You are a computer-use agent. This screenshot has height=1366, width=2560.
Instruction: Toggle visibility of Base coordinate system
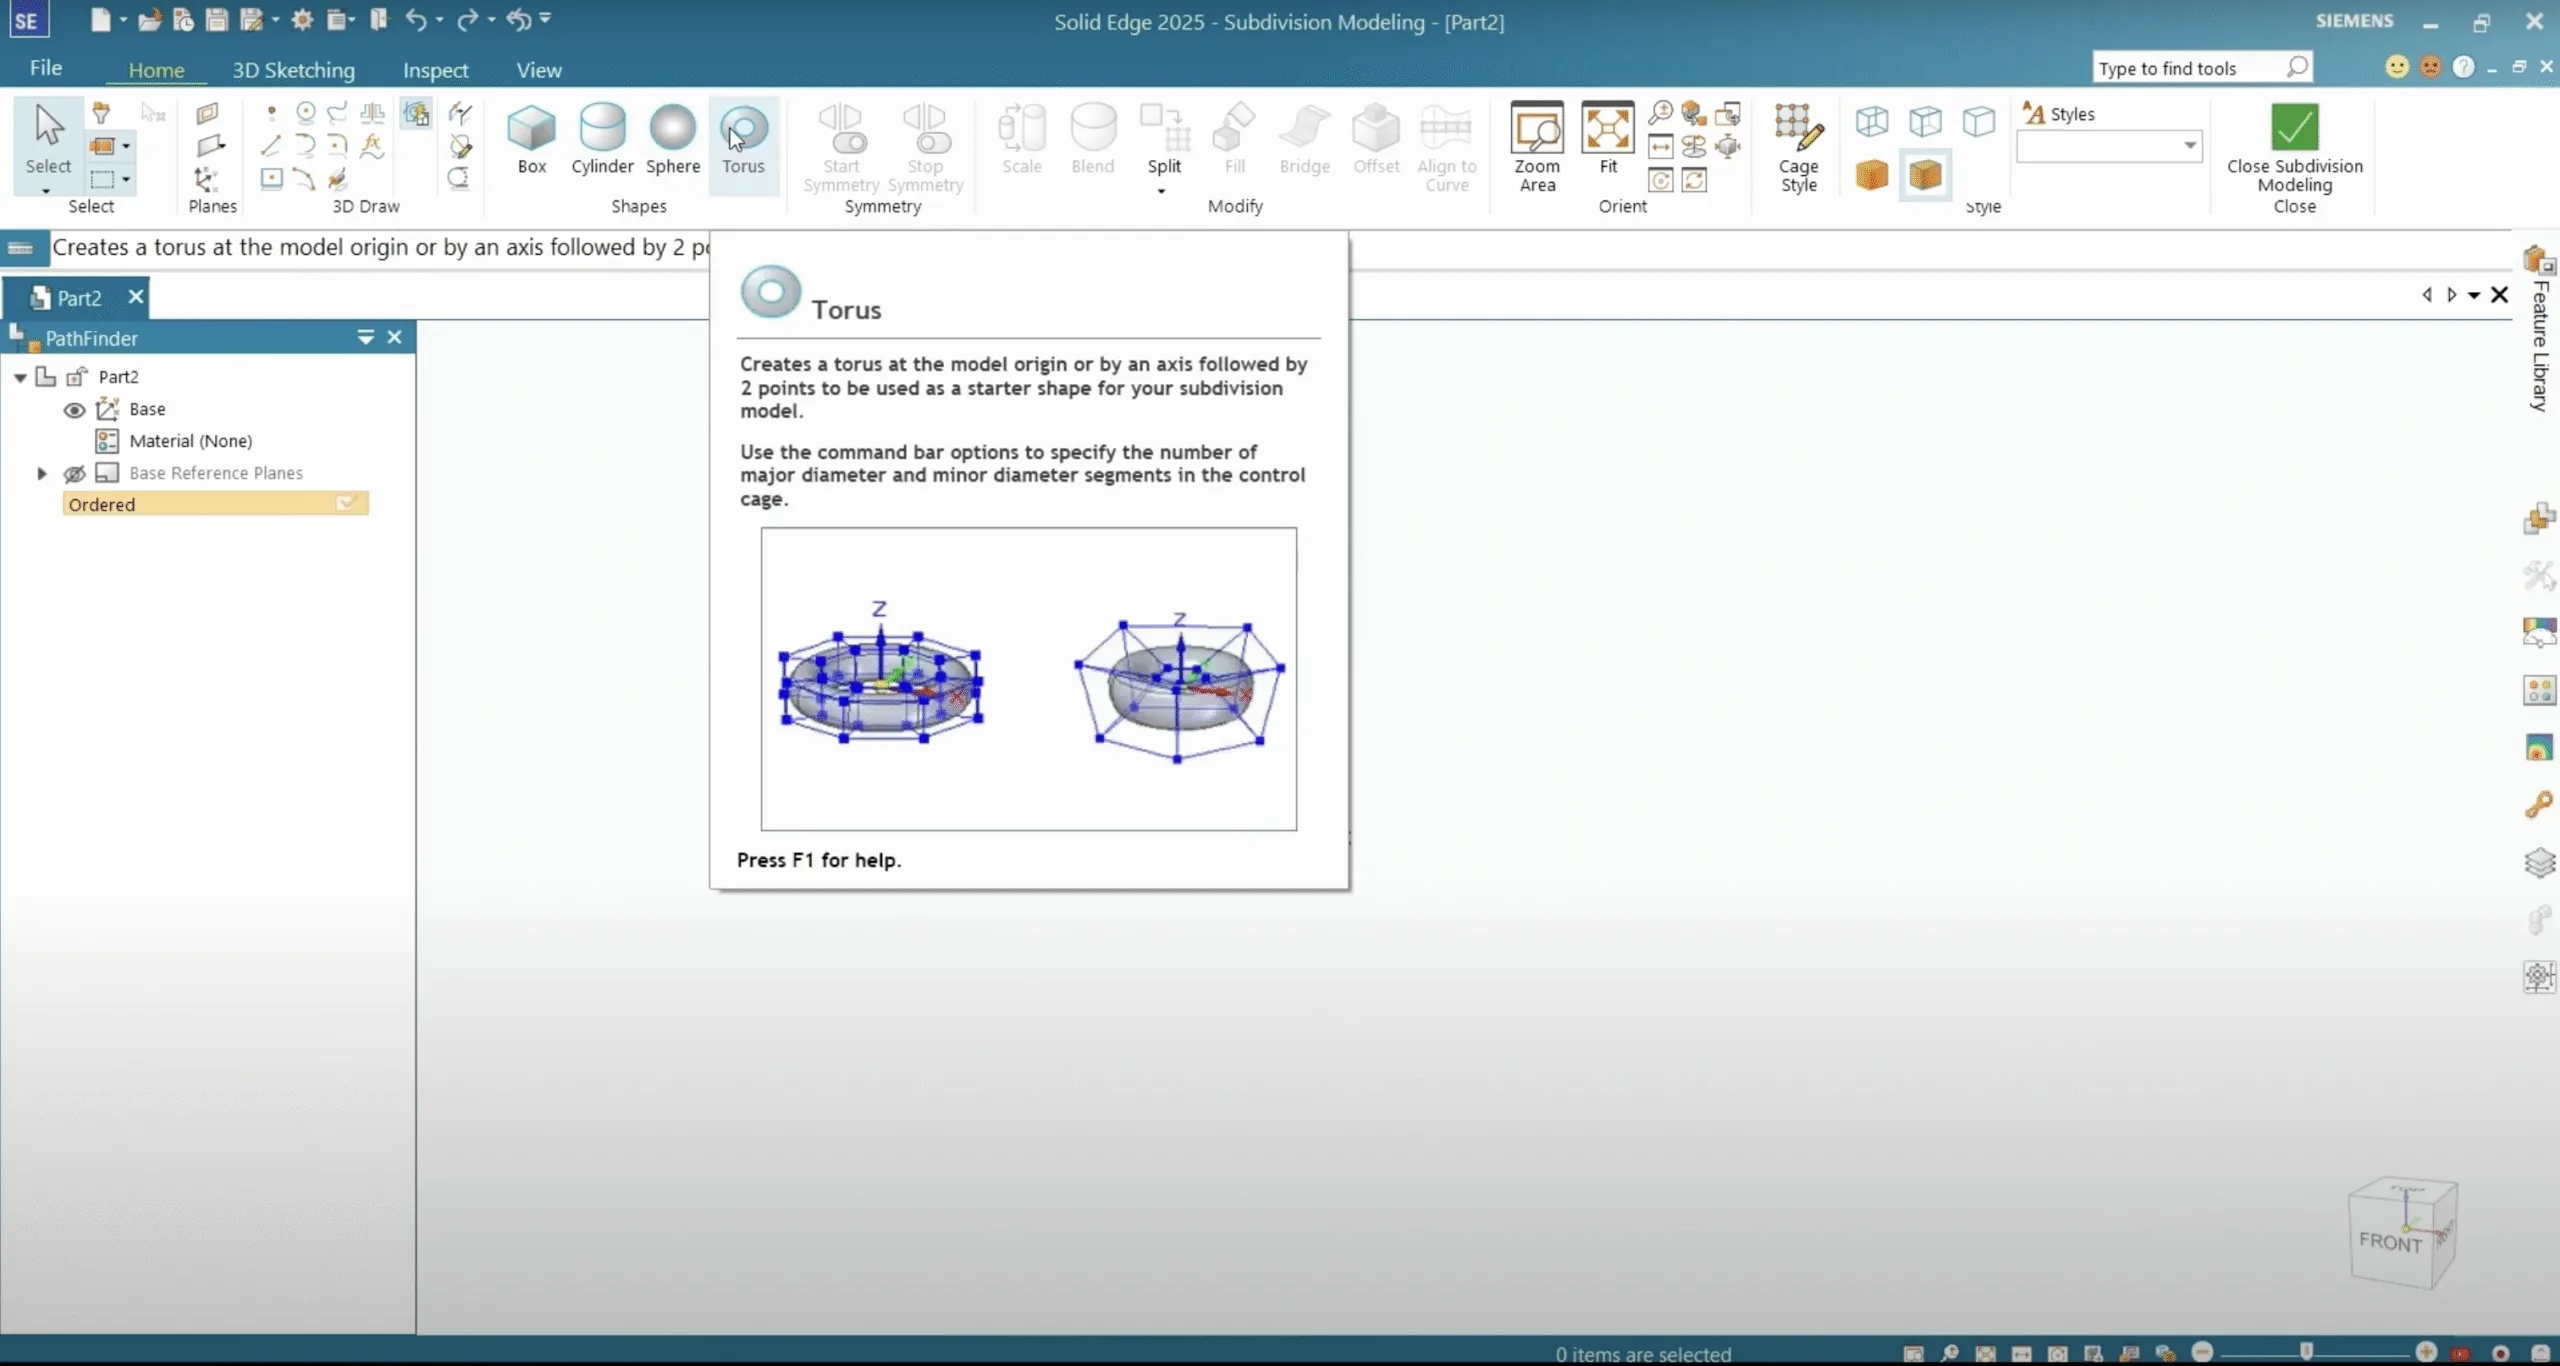tap(74, 409)
